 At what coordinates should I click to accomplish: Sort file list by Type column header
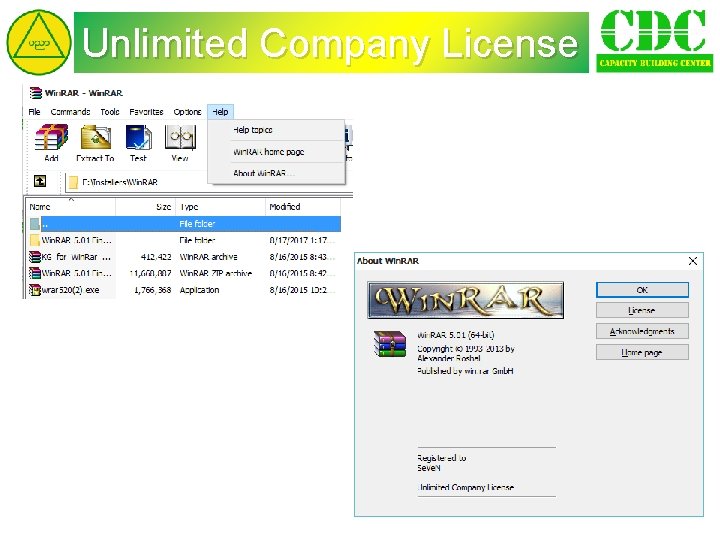(x=220, y=207)
